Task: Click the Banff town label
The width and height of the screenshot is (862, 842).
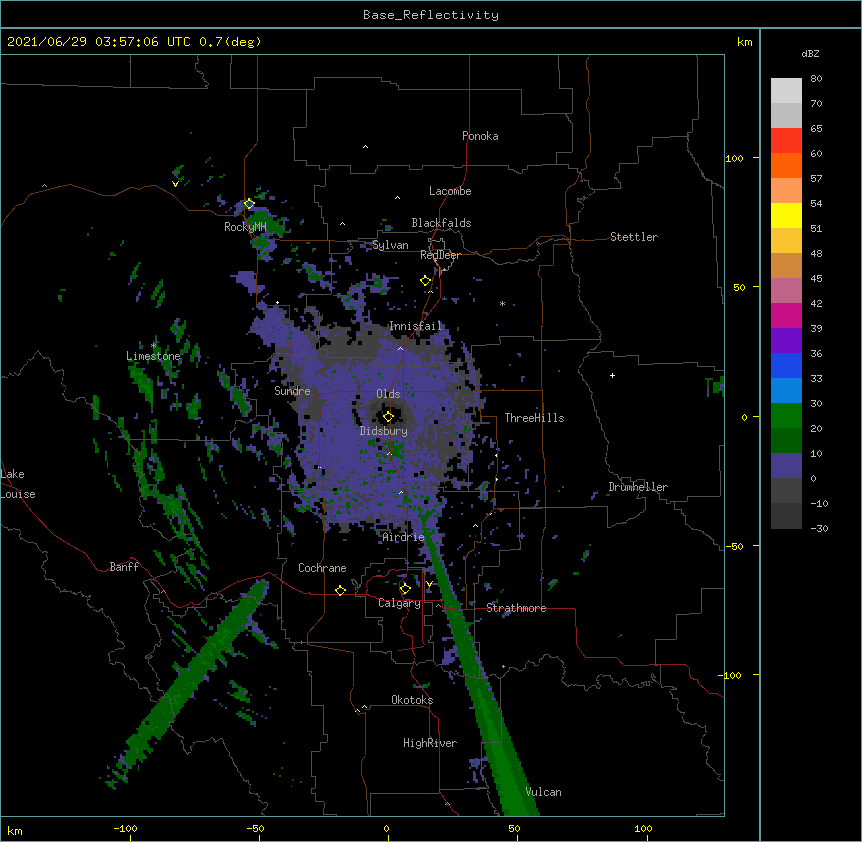Action: 124,567
